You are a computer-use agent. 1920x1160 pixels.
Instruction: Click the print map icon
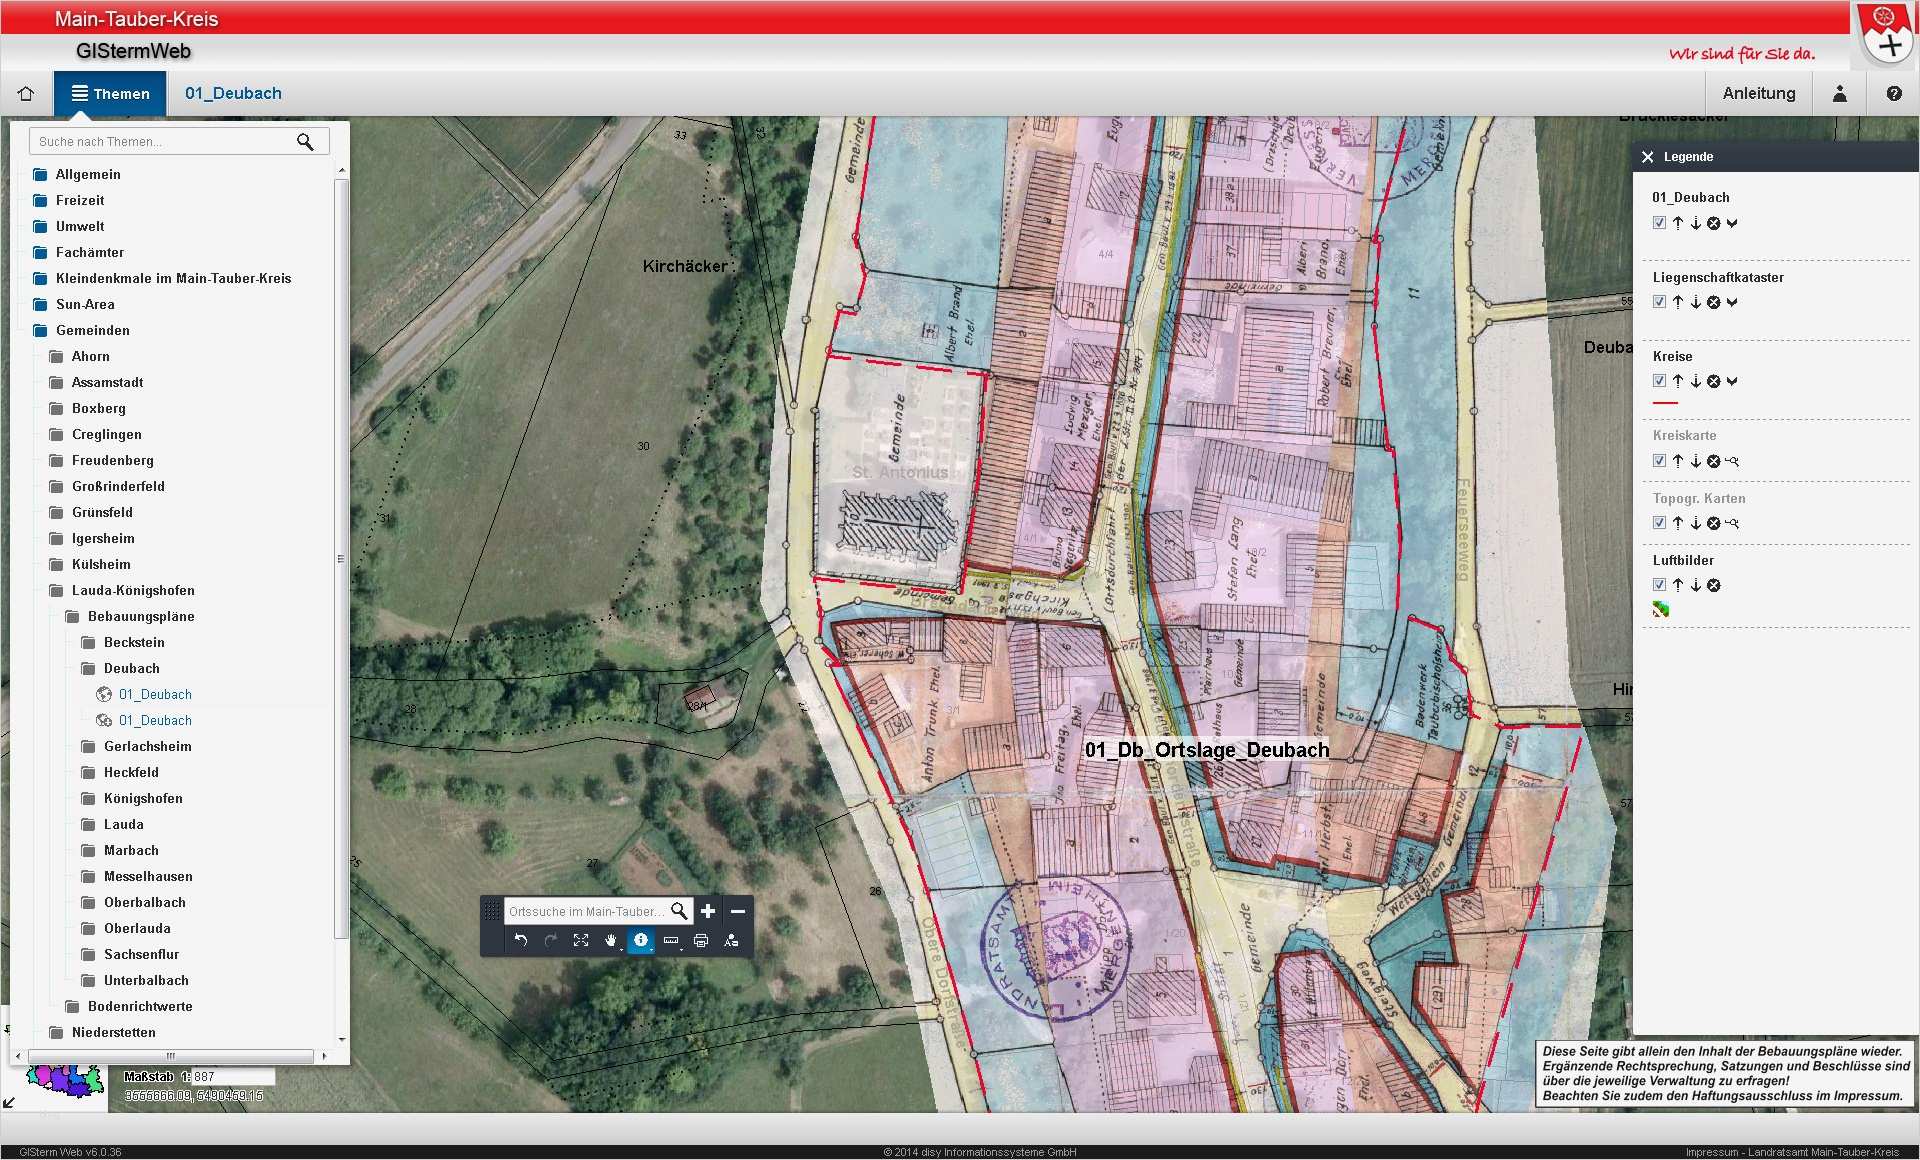click(701, 940)
